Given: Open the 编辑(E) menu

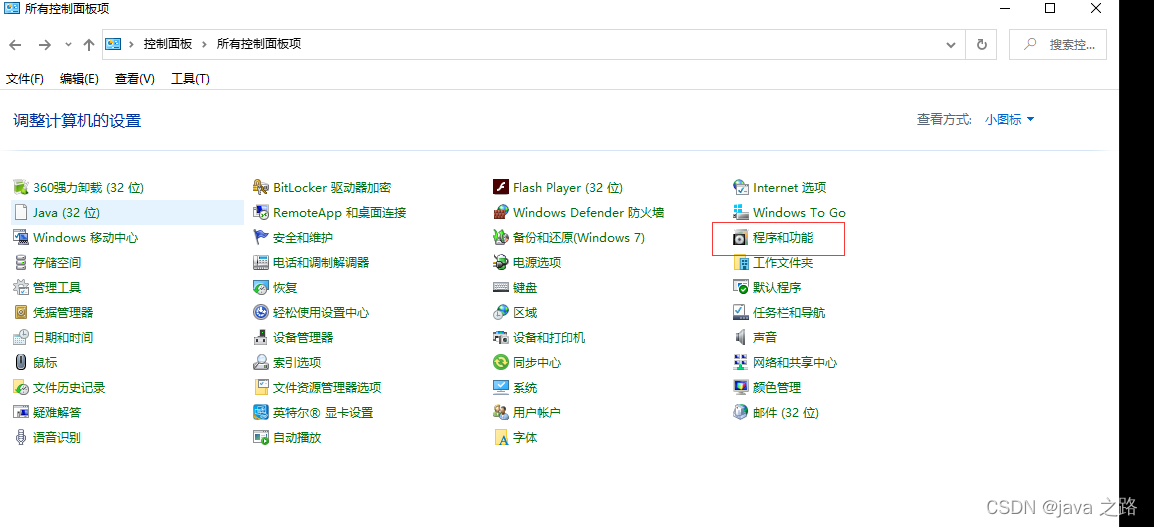Looking at the screenshot, I should coord(79,79).
